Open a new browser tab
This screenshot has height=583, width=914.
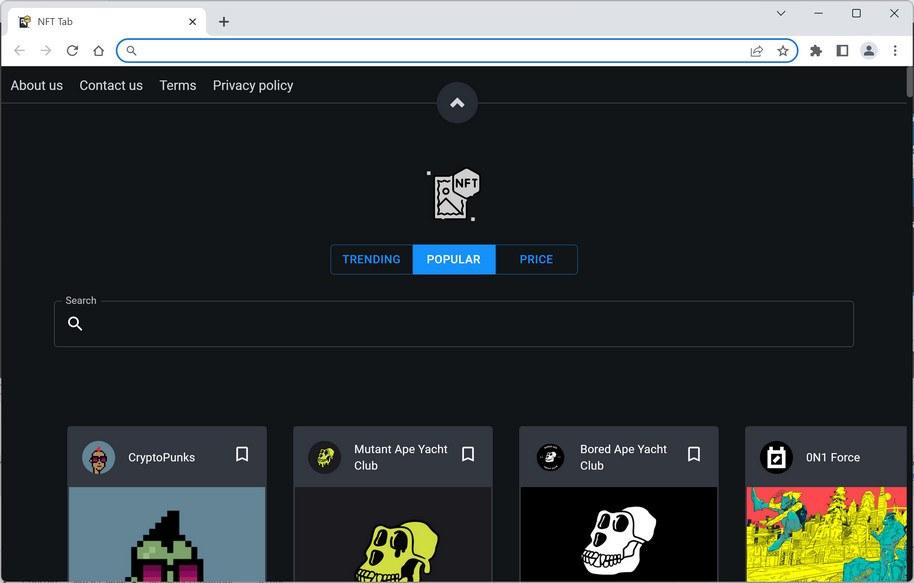point(224,22)
